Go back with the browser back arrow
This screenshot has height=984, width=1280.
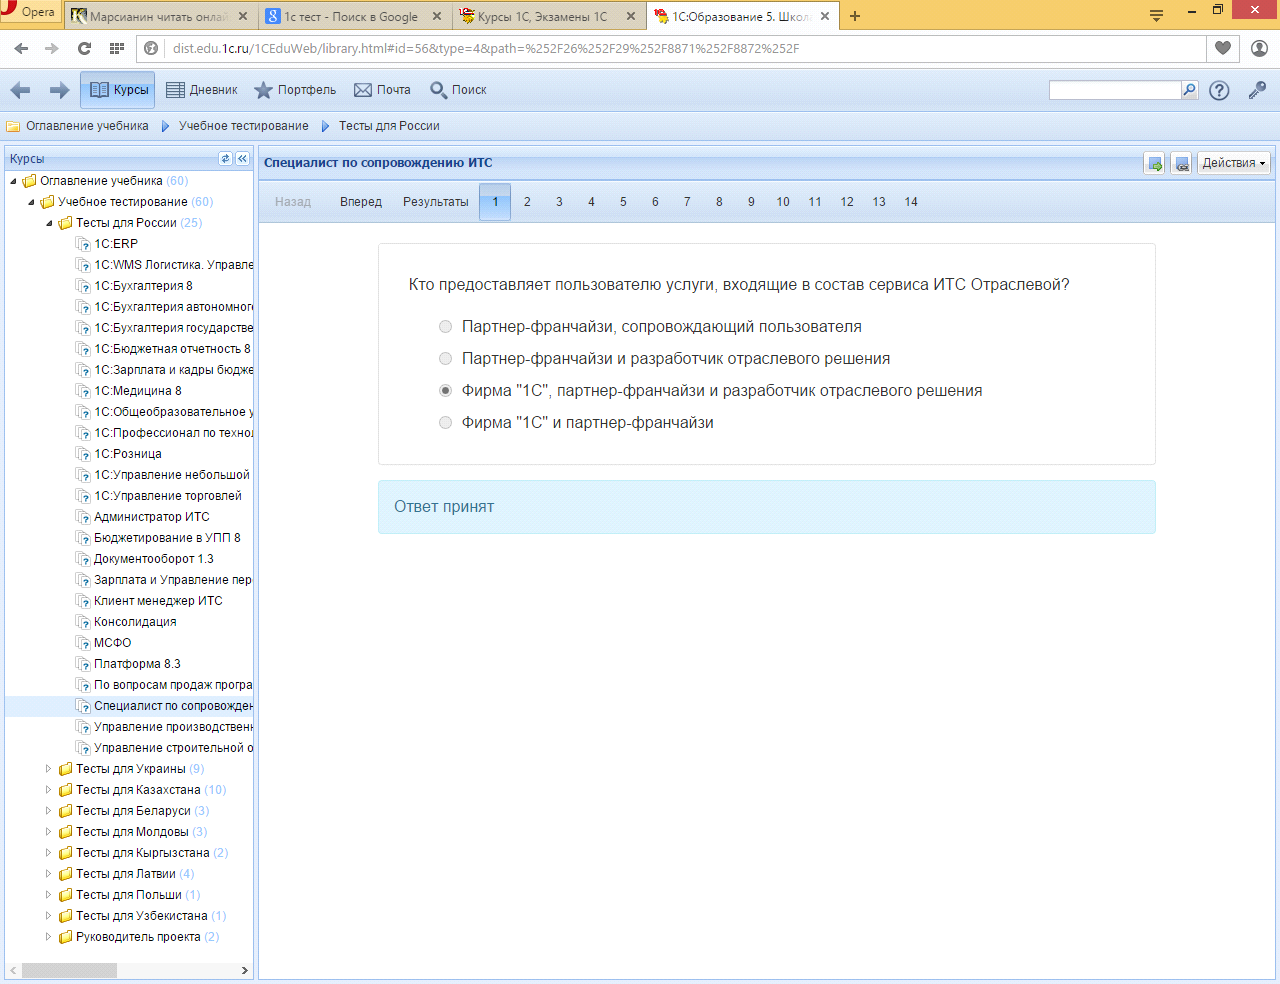coord(21,48)
